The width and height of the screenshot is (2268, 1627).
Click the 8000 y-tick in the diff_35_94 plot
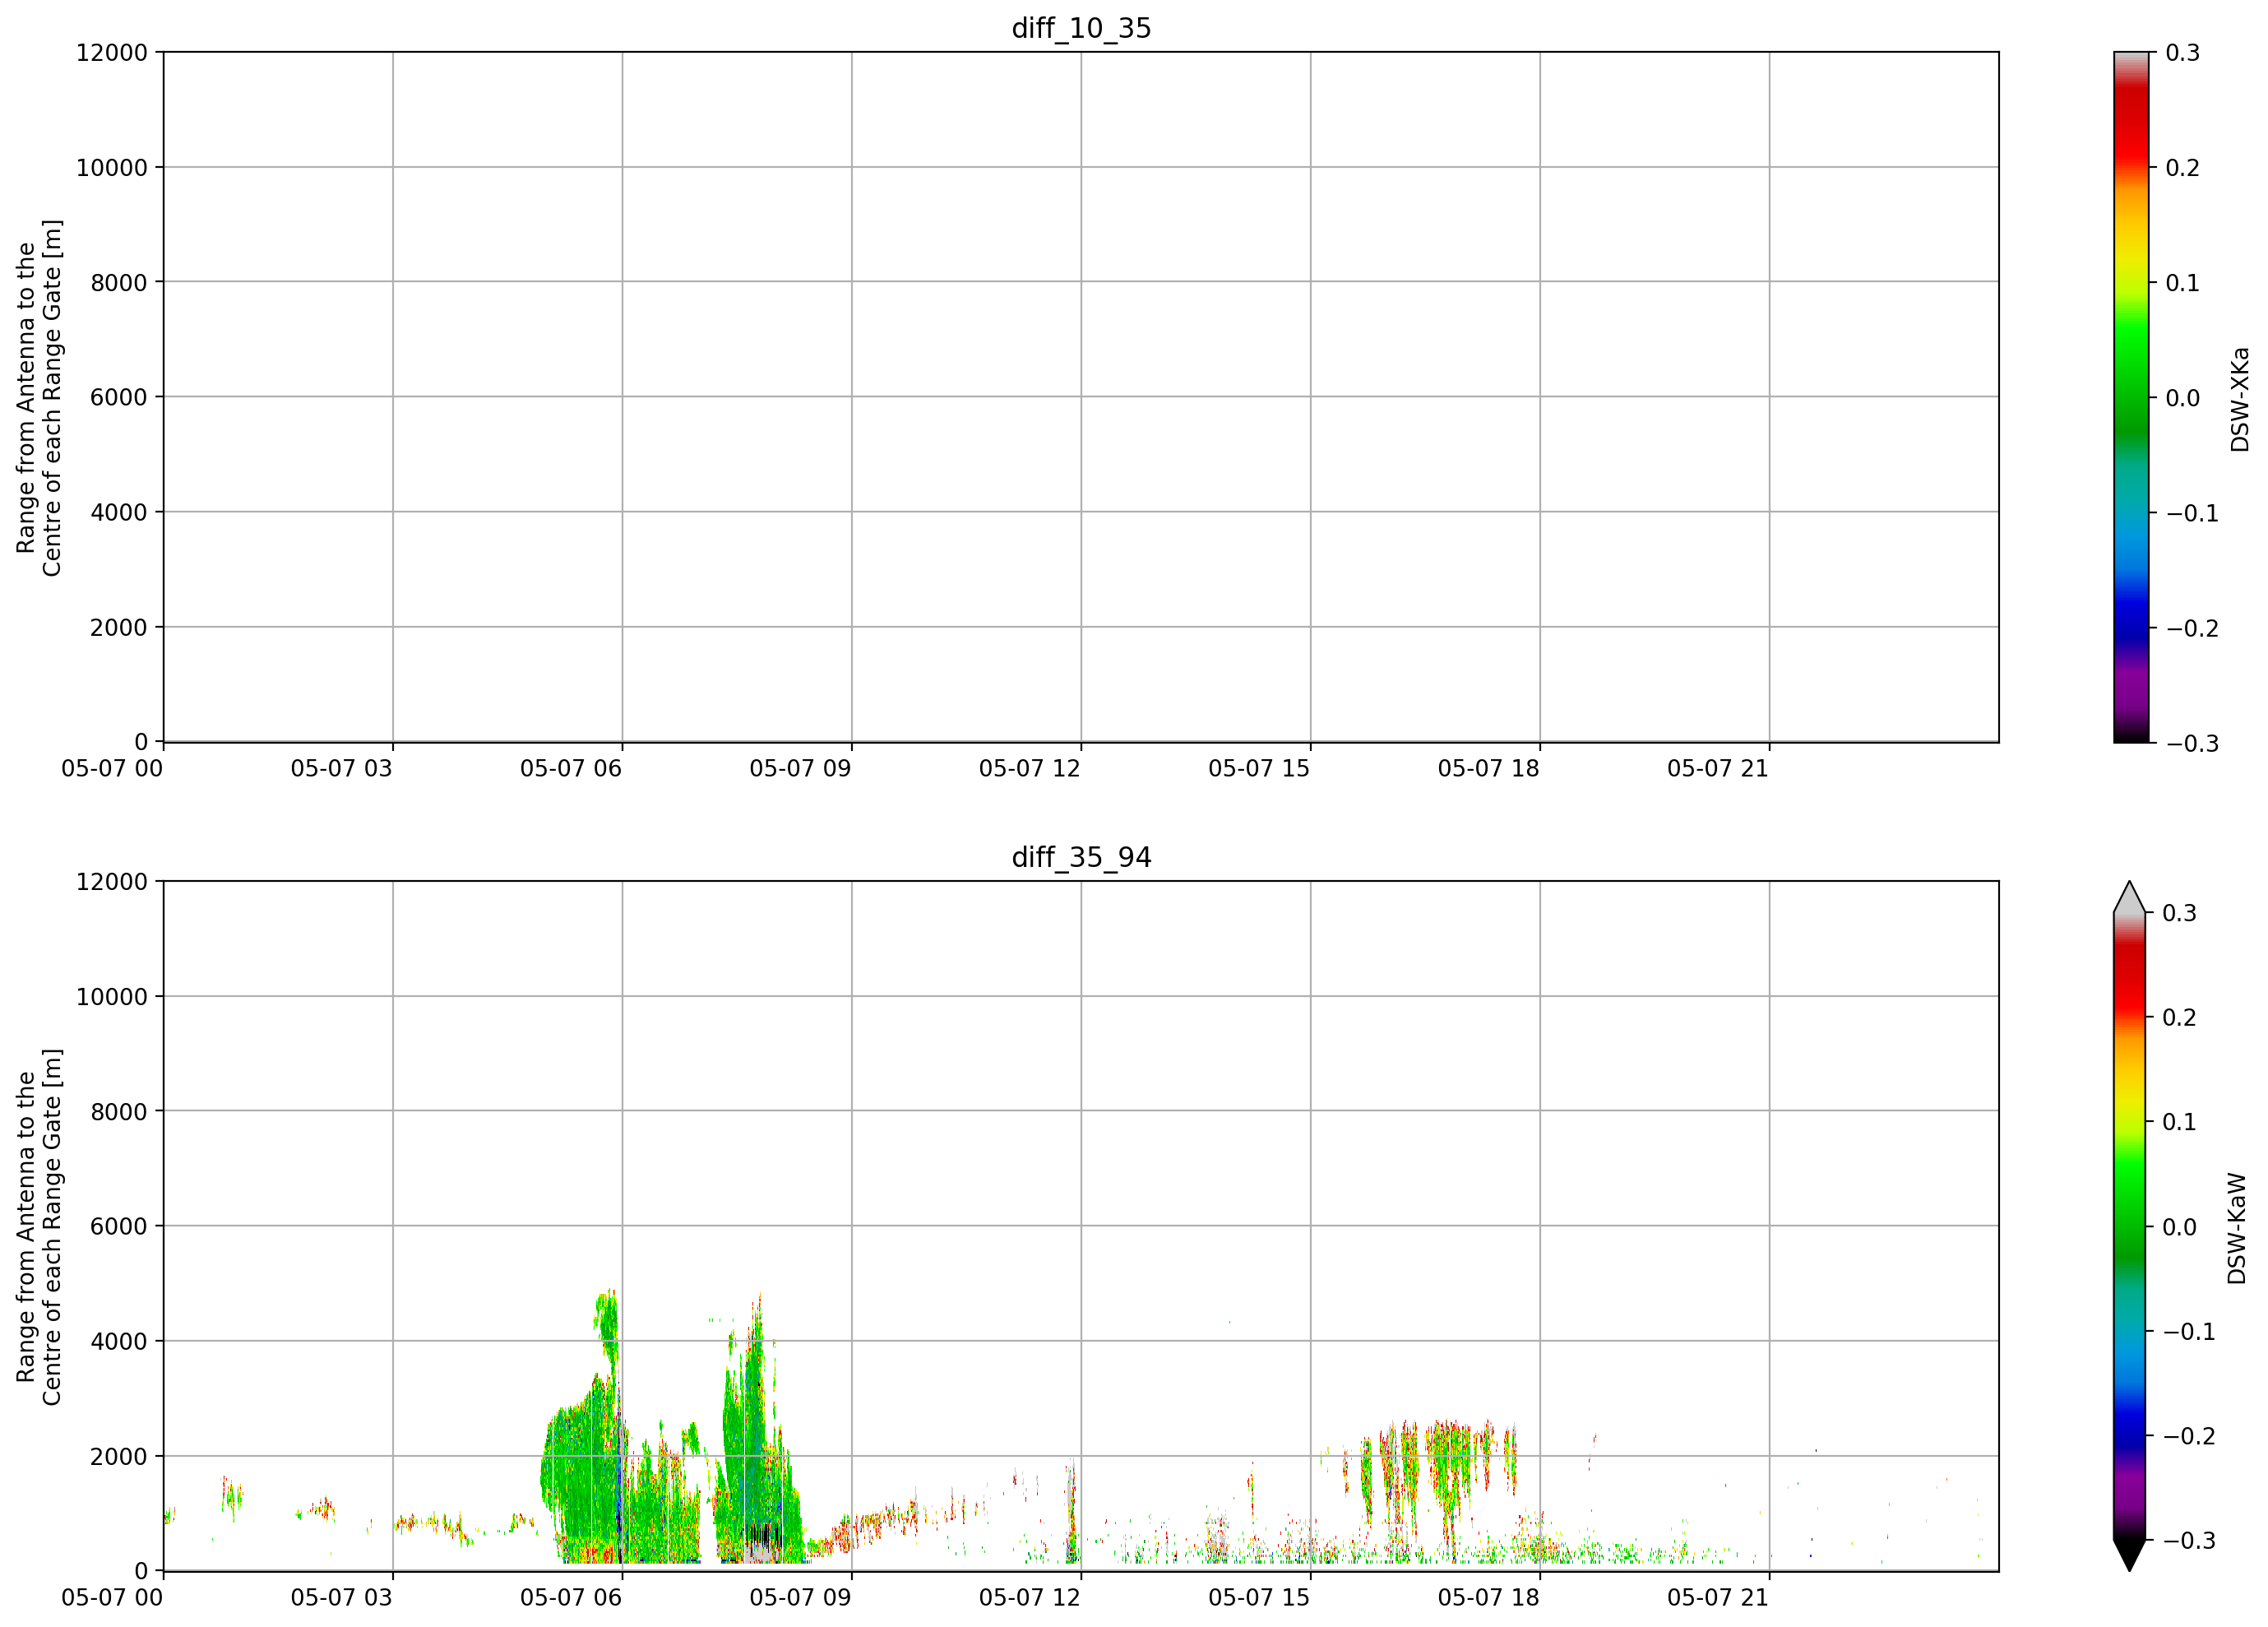[119, 1112]
